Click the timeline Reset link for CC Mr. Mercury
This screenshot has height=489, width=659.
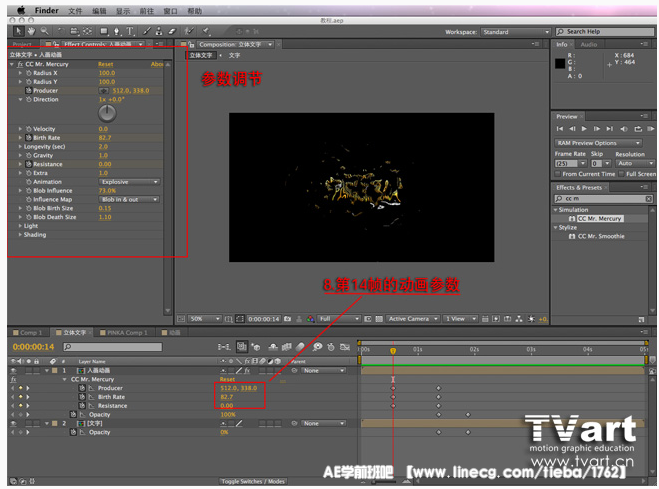pos(227,379)
